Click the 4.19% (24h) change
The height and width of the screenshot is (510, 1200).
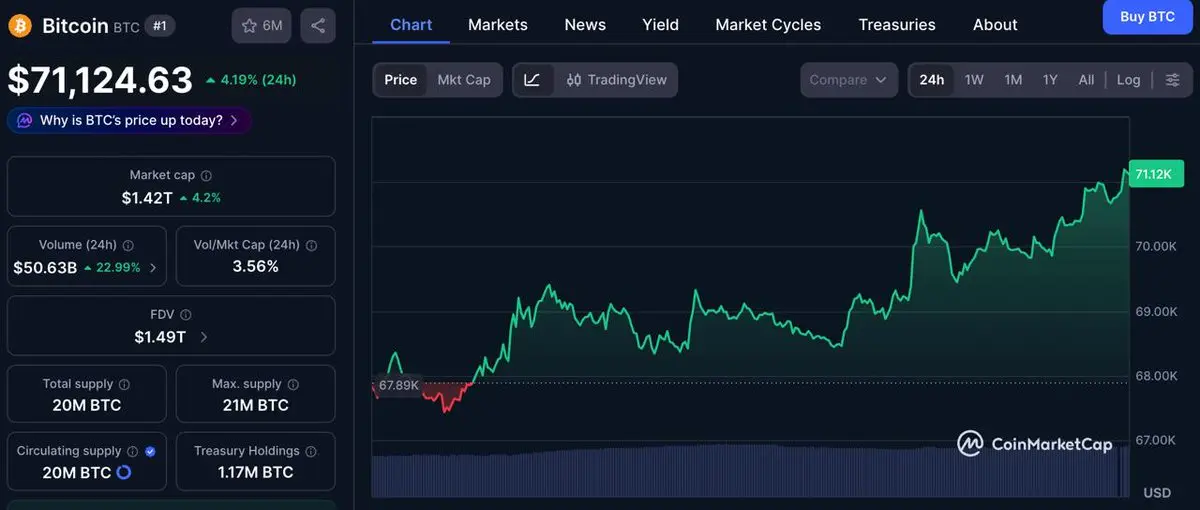pyautogui.click(x=250, y=80)
